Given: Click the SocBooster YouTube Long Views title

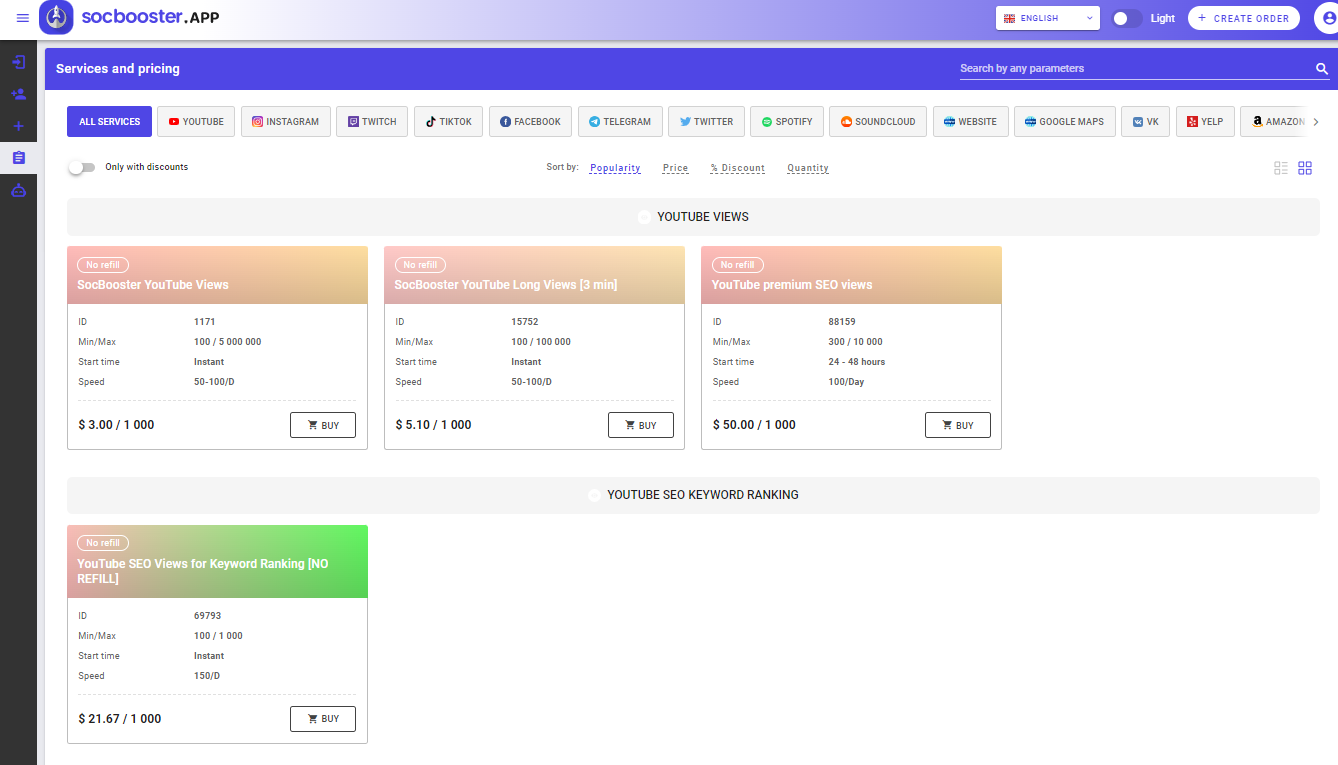Looking at the screenshot, I should click(x=506, y=285).
